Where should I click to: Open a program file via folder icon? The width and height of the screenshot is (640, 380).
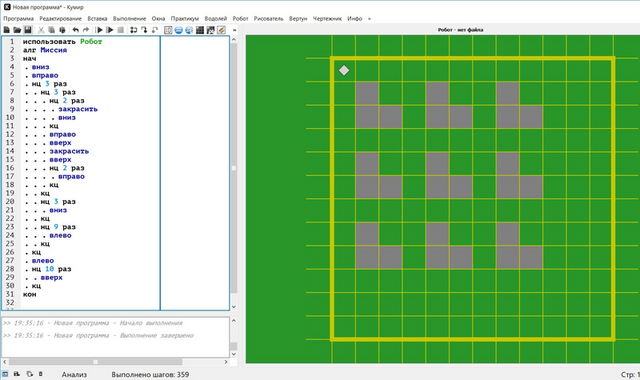17,30
